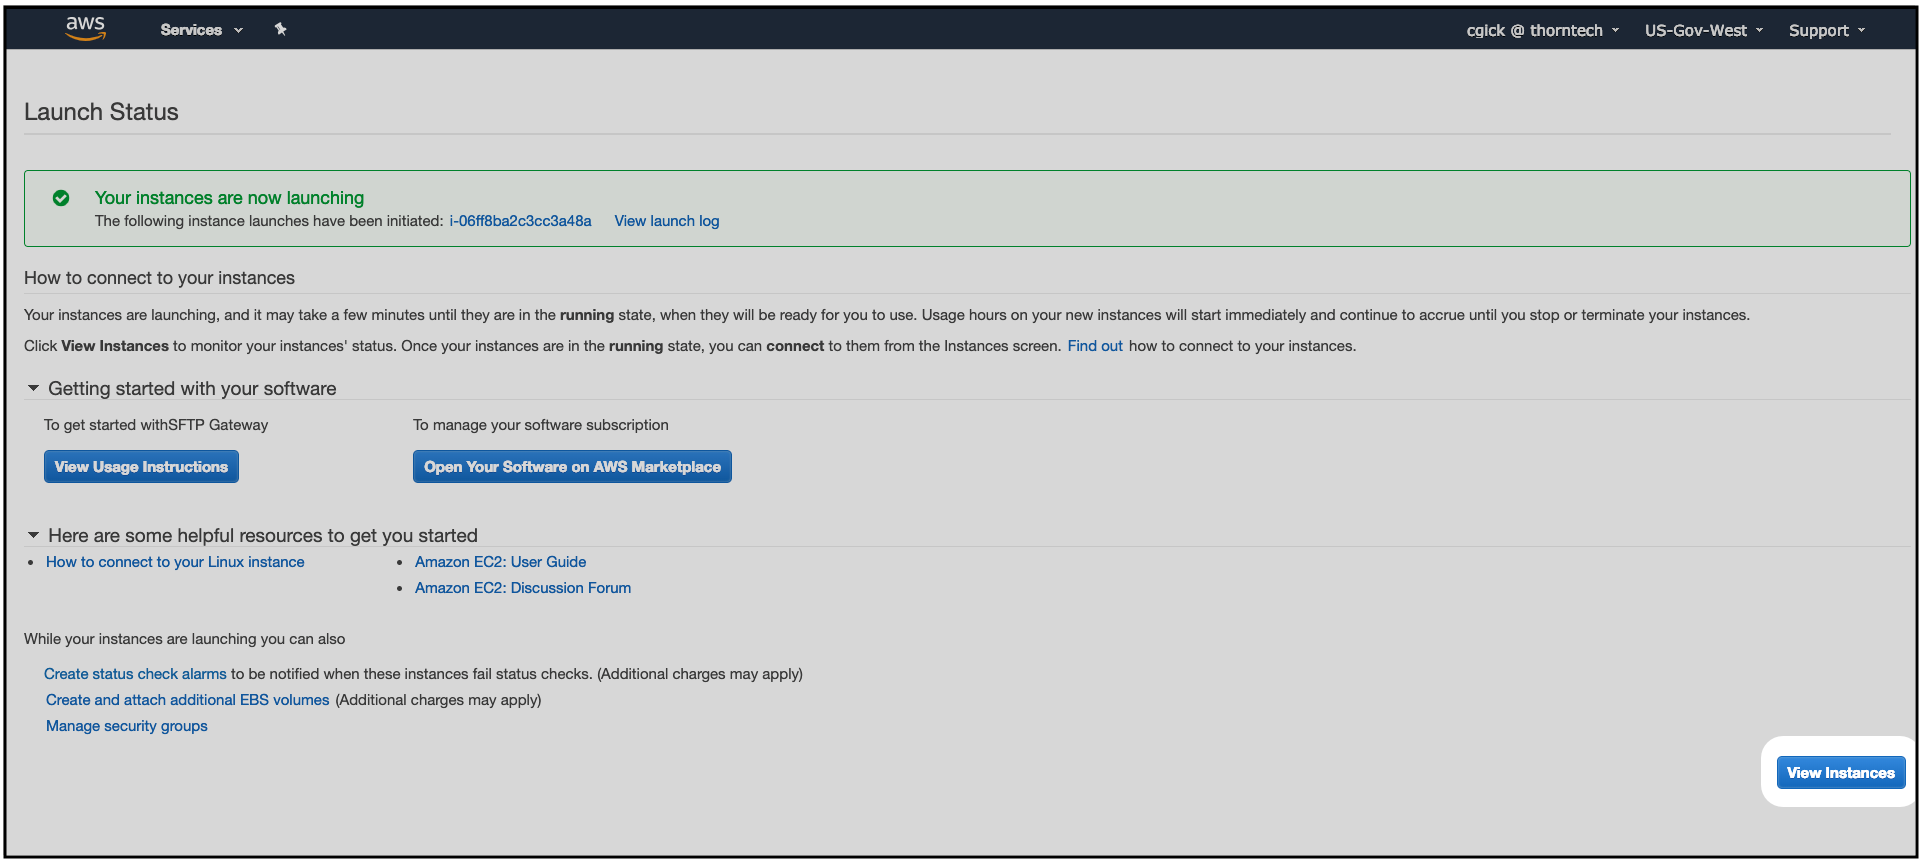
Task: Open instance ID i-06ff8ba2c3cc3a48a link
Action: click(520, 221)
